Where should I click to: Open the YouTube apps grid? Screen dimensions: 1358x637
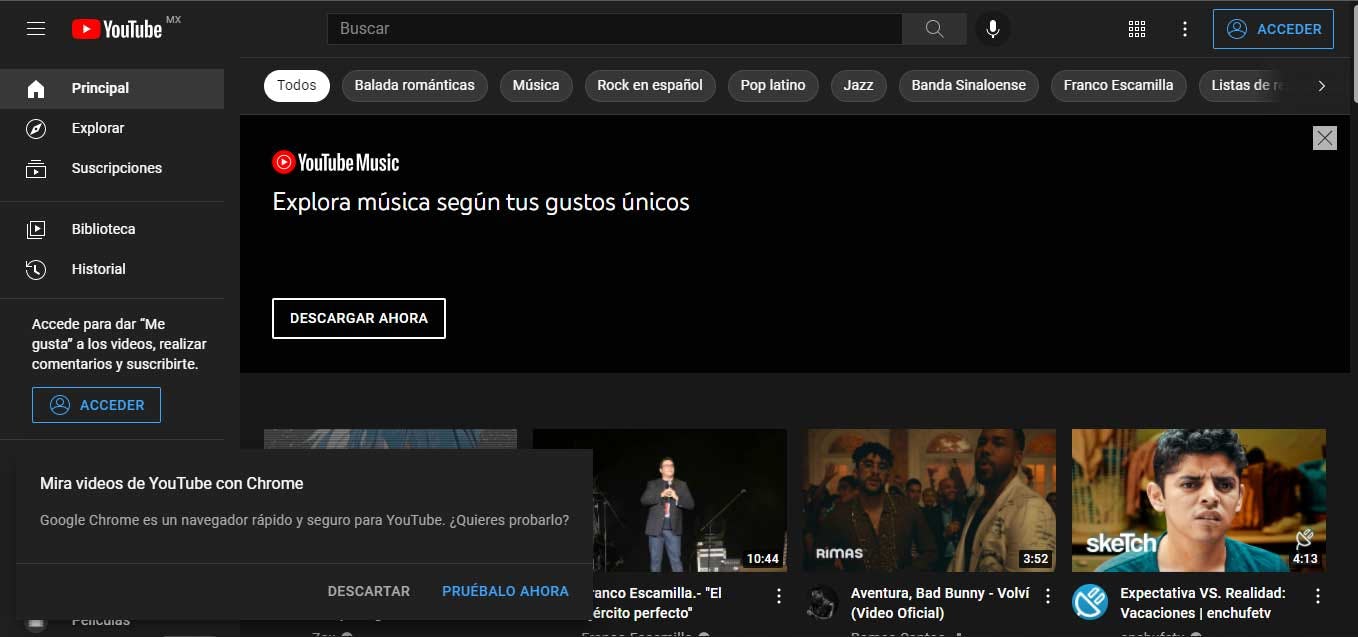pyautogui.click(x=1137, y=29)
